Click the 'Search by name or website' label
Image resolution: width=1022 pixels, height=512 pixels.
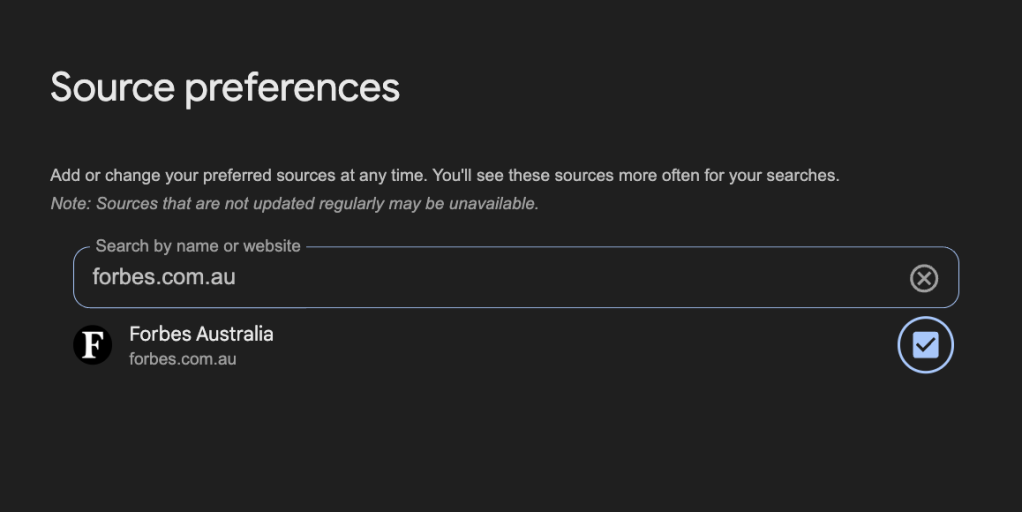coord(198,246)
